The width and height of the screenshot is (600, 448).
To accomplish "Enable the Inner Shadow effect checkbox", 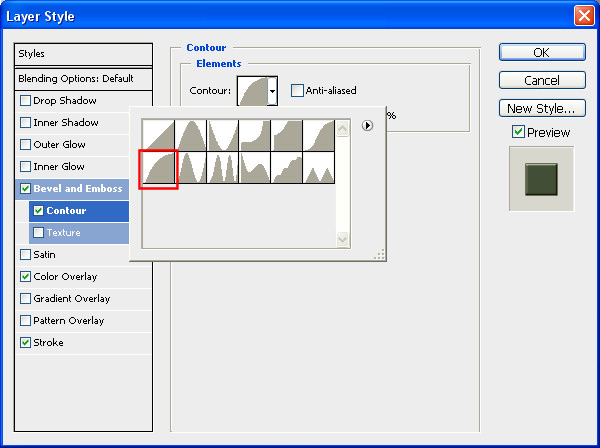I will point(25,122).
